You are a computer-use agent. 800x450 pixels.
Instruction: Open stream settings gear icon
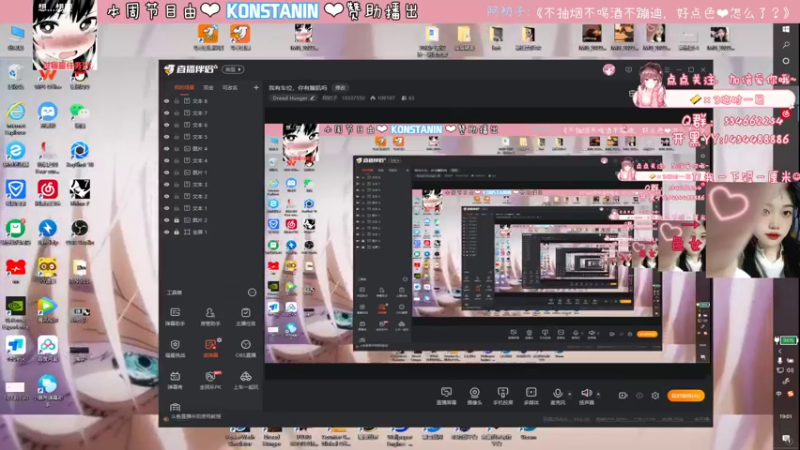655,395
